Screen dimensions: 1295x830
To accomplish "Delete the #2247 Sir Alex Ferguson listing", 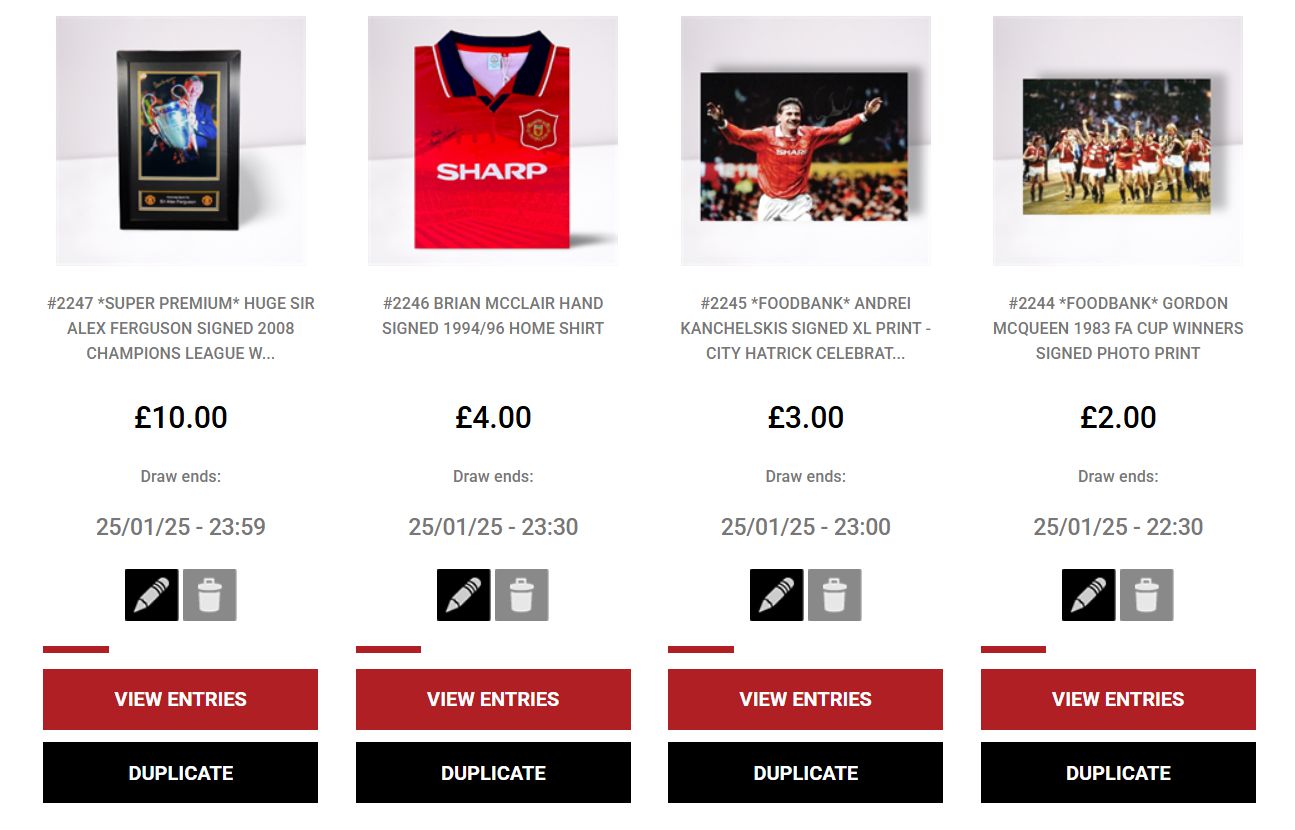I will point(210,595).
